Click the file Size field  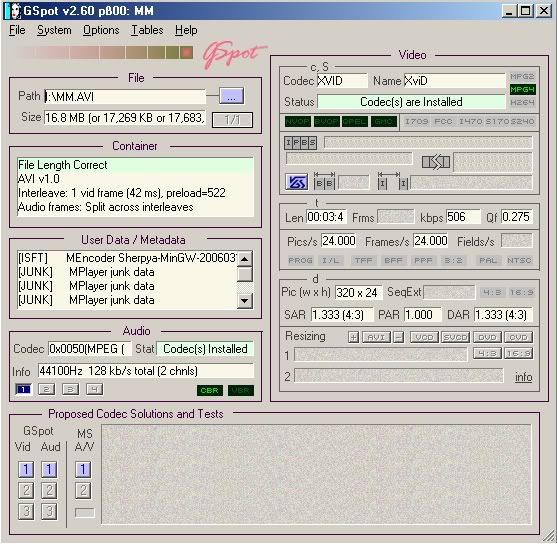point(125,118)
